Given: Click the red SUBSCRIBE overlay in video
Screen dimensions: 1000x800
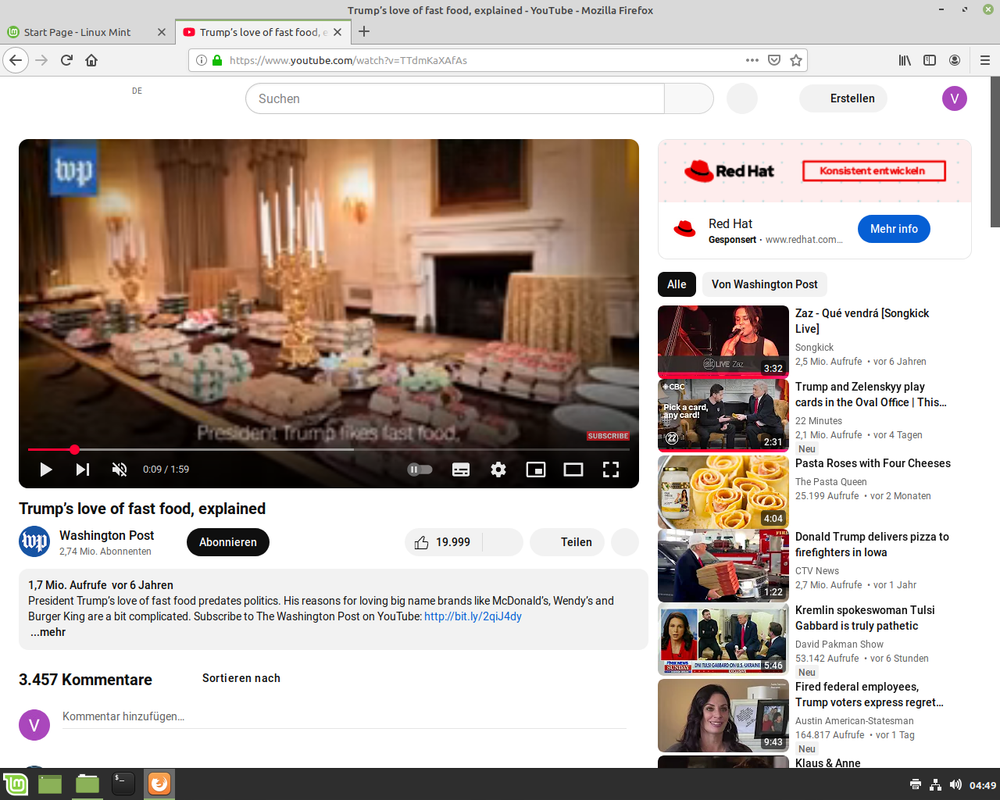Looking at the screenshot, I should pos(608,436).
